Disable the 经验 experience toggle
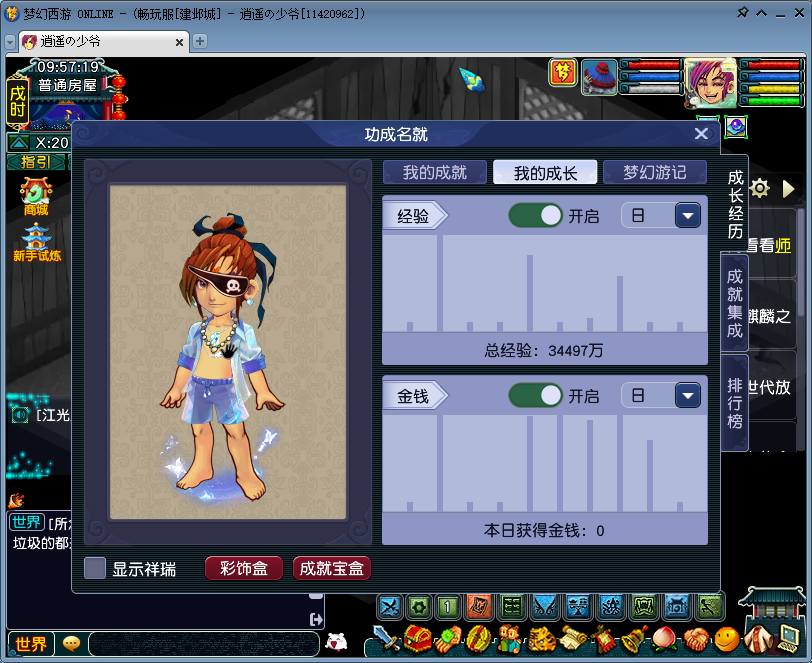The image size is (812, 663). (534, 215)
